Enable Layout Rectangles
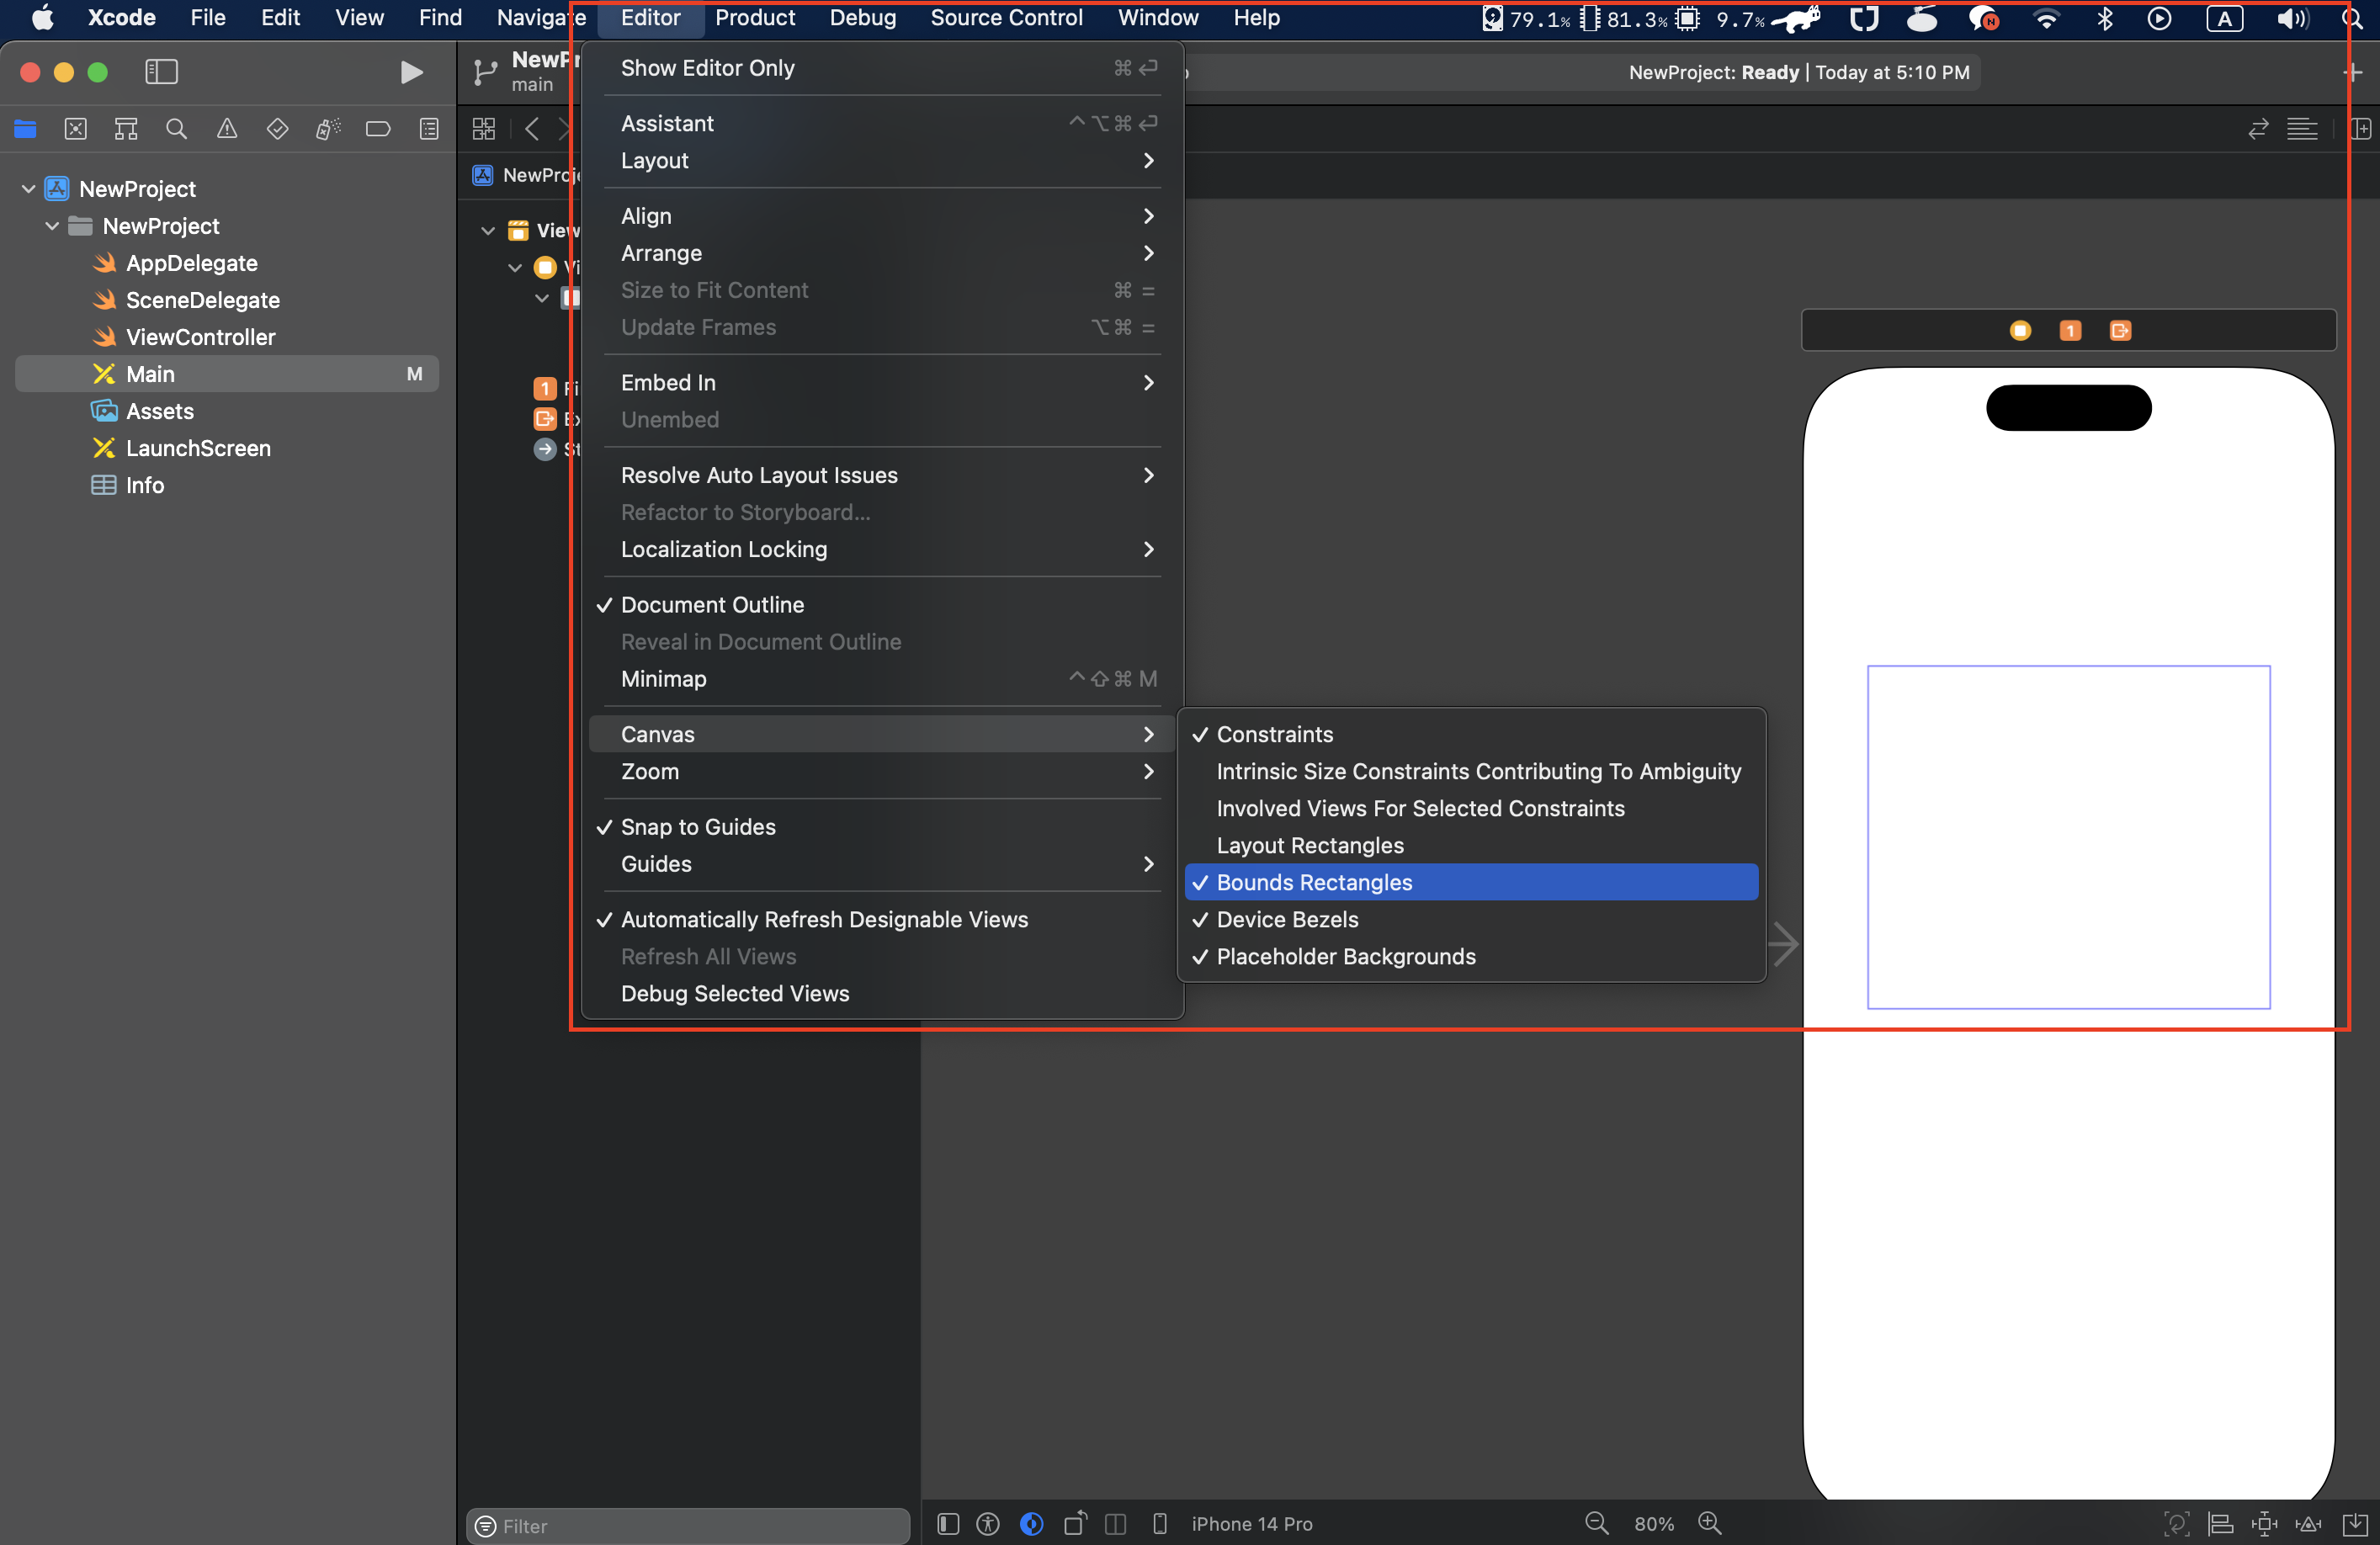 point(1471,845)
